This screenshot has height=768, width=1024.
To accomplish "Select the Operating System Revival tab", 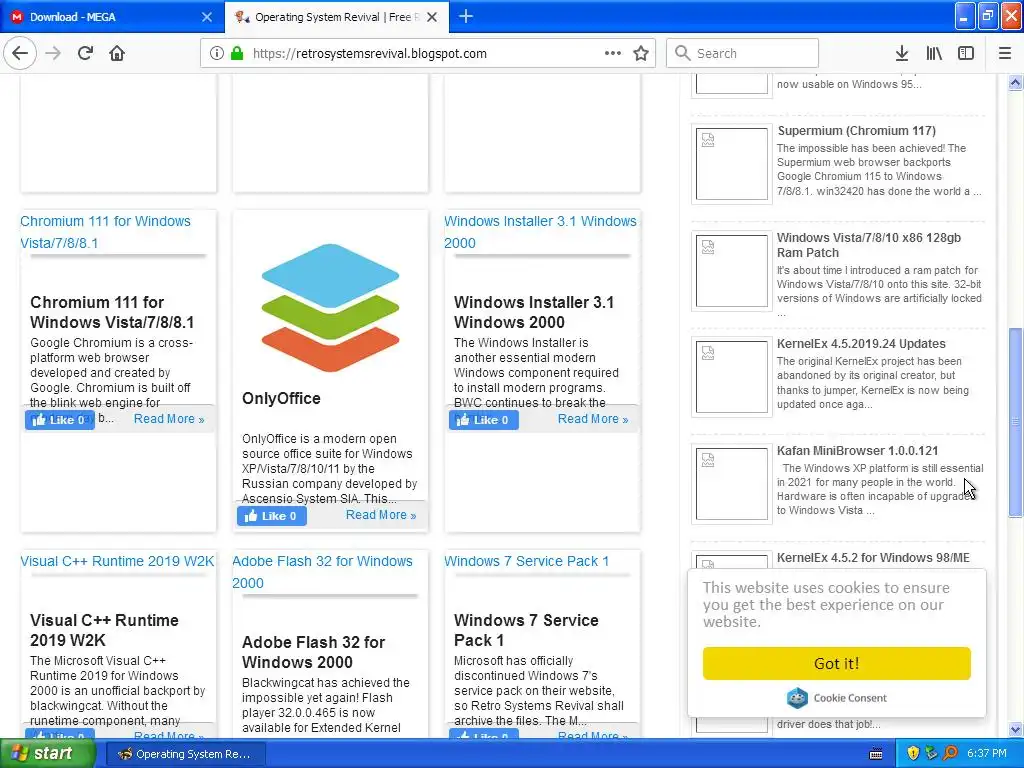I will point(337,17).
